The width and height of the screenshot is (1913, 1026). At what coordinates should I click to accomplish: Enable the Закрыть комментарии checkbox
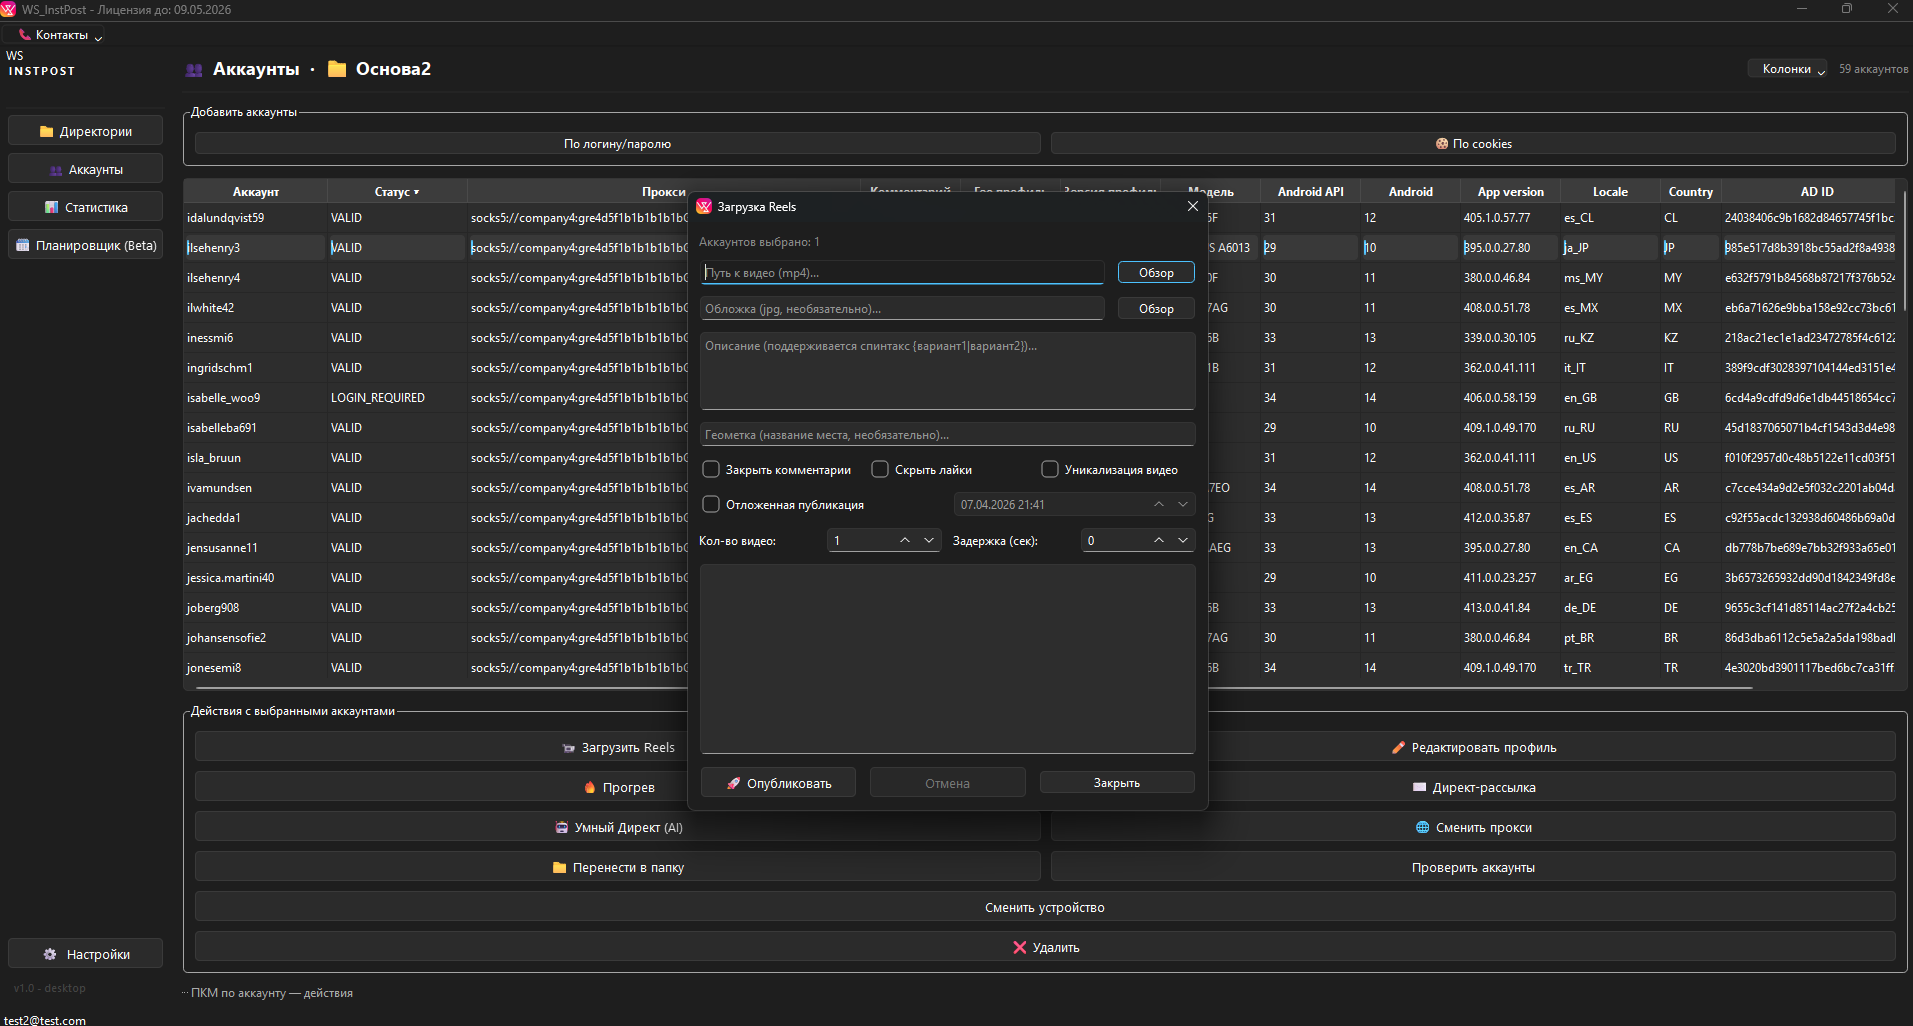(x=711, y=469)
